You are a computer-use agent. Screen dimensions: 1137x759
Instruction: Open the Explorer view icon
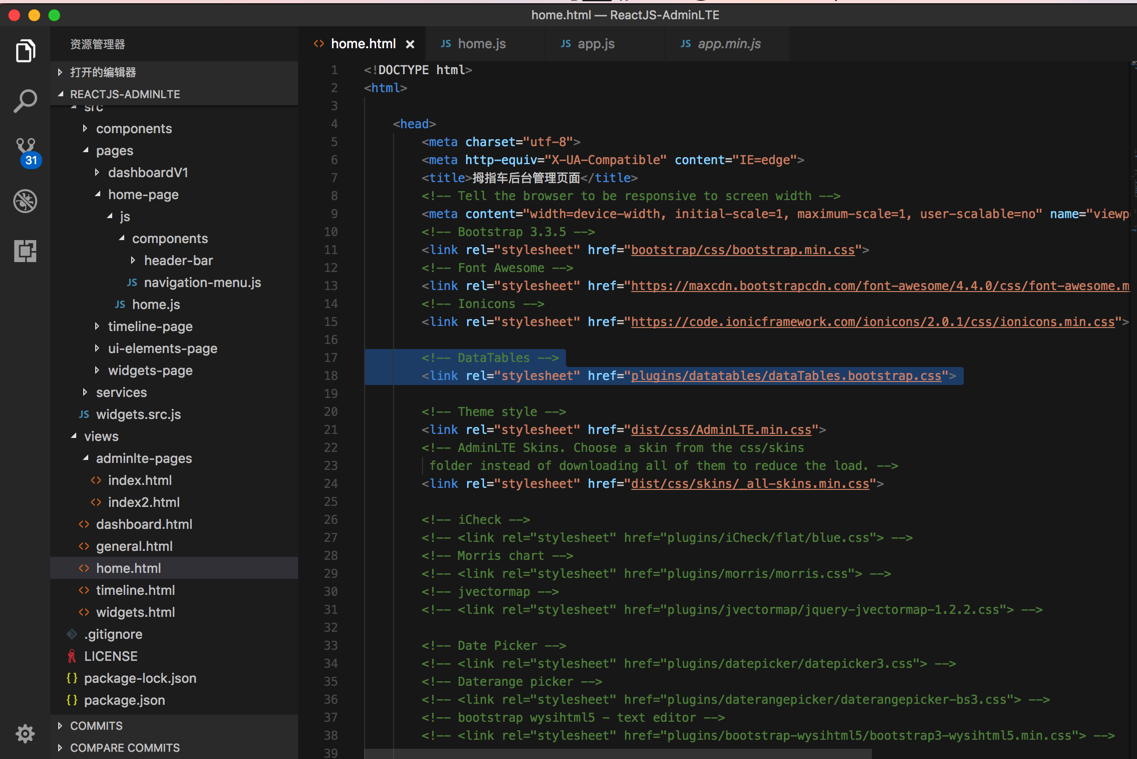click(25, 51)
